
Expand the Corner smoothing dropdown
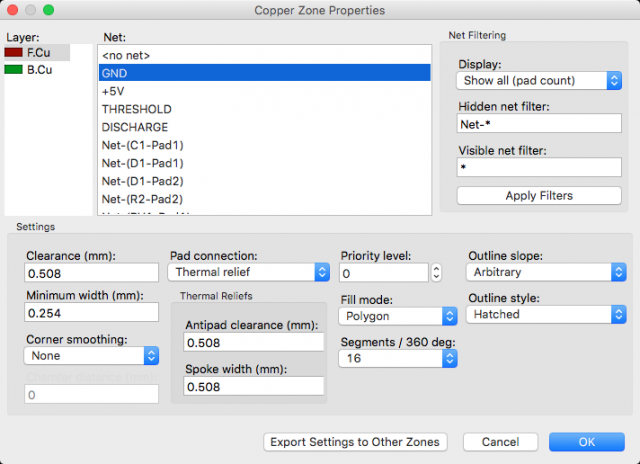click(x=91, y=355)
